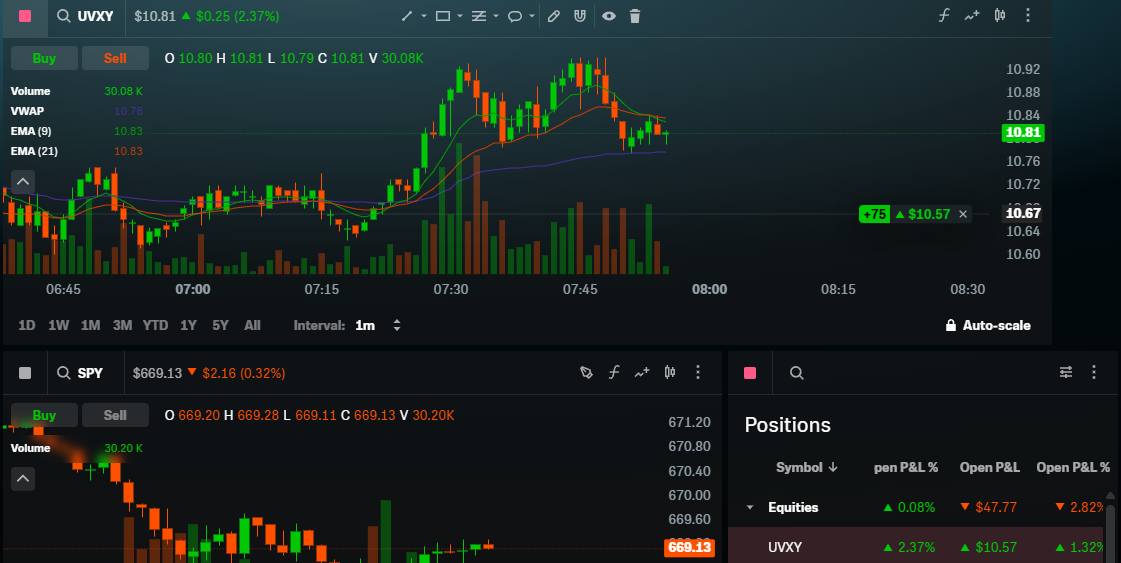Delete drawings with the trash icon
The image size is (1121, 563).
(635, 16)
